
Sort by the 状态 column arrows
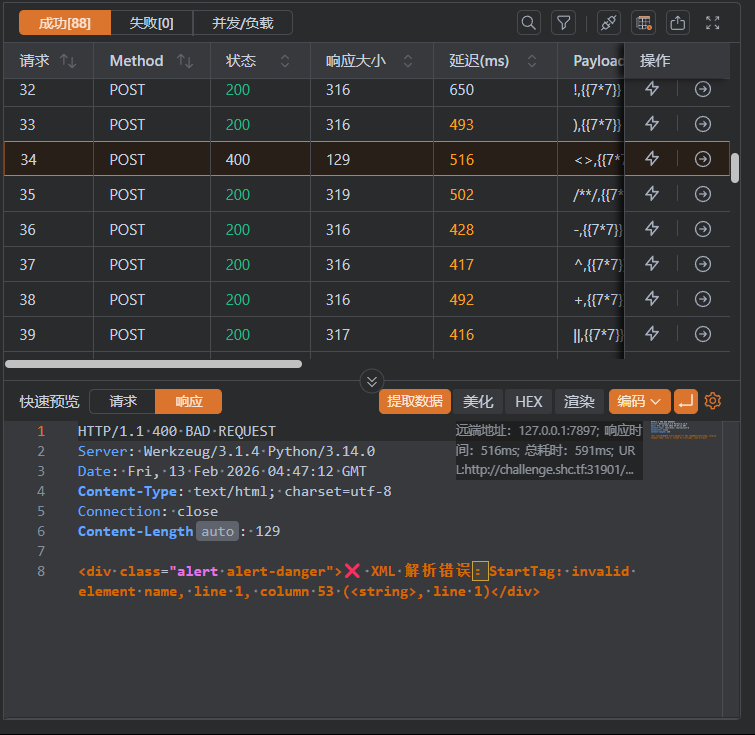point(285,61)
